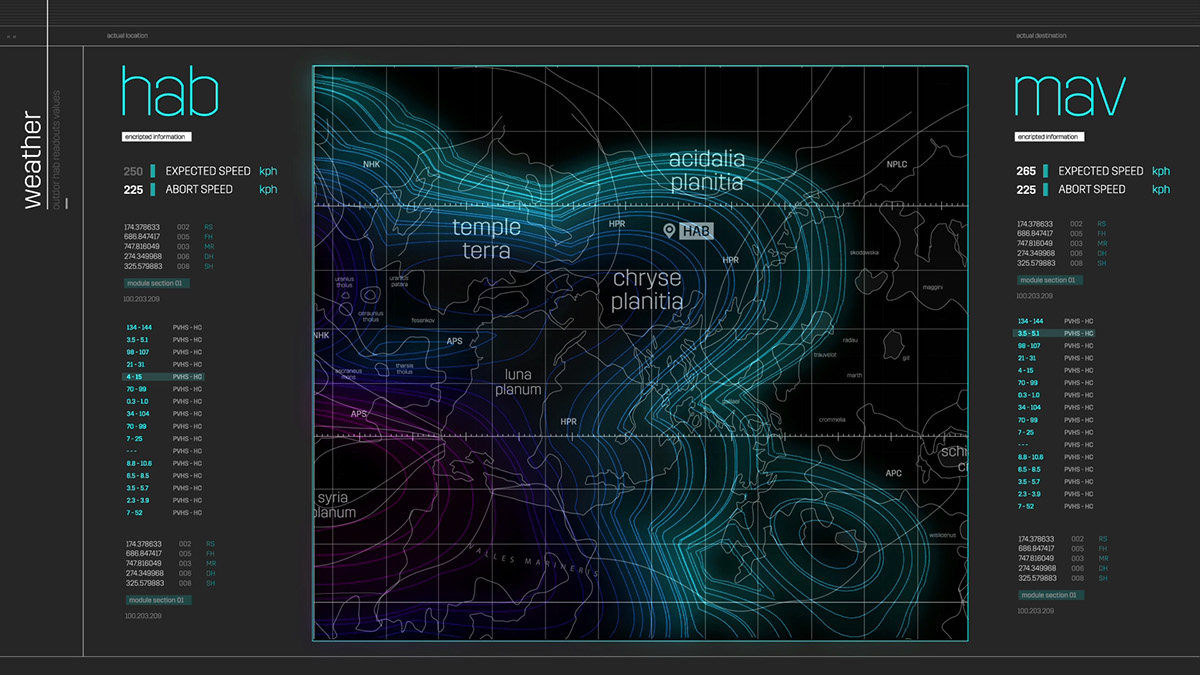
Task: Switch to the vertical weather tab
Action: (32, 160)
